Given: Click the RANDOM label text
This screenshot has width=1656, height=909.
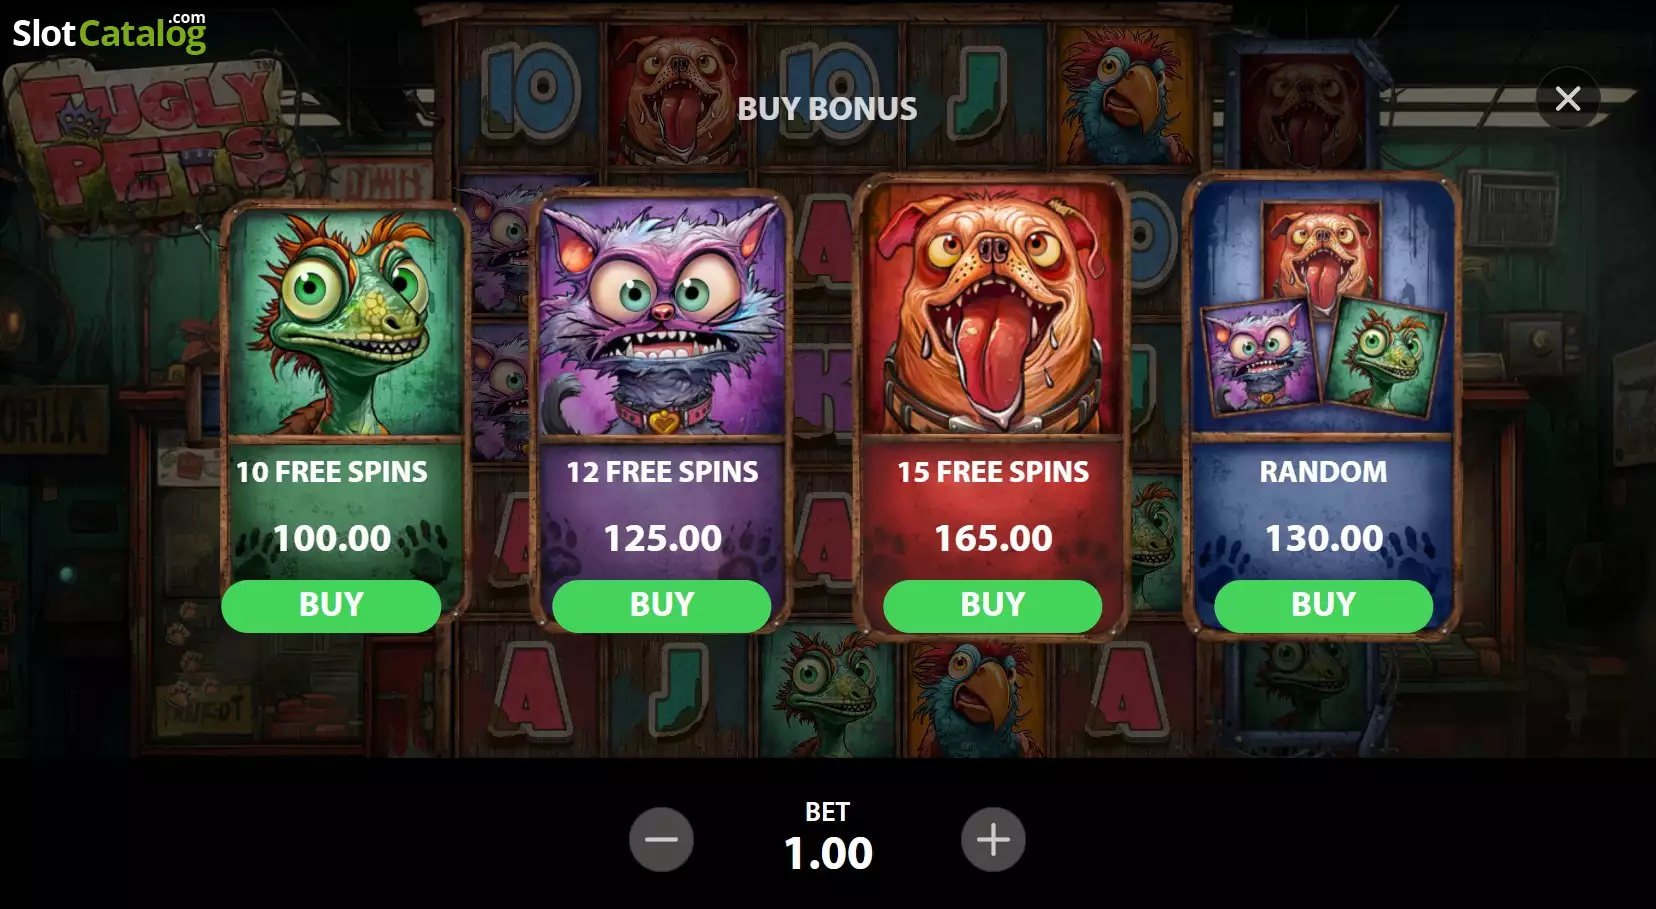Looking at the screenshot, I should [1323, 472].
